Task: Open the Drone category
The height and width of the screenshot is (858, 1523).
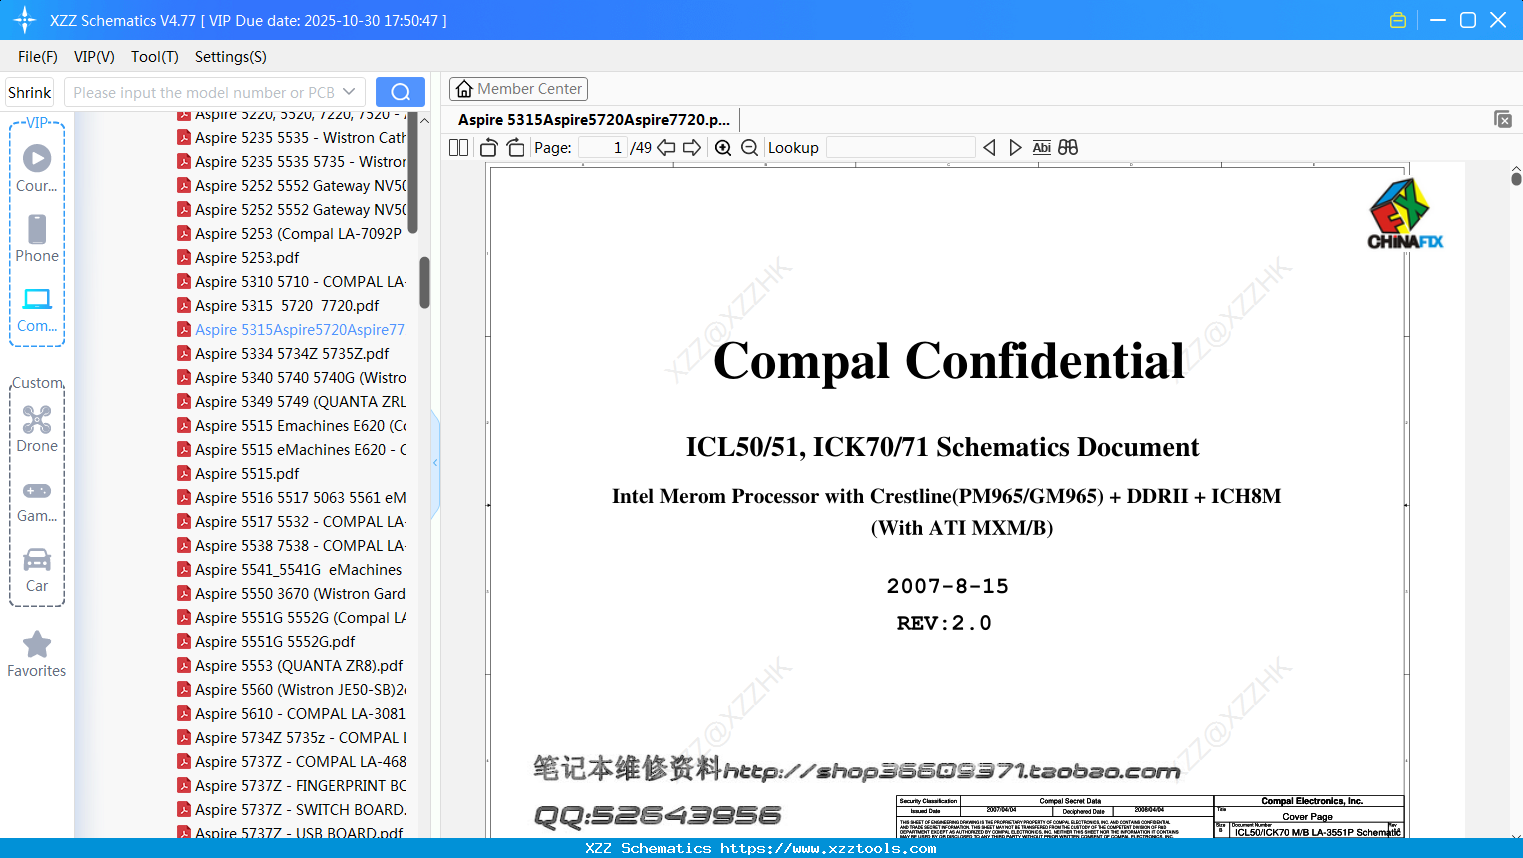Action: tap(37, 429)
